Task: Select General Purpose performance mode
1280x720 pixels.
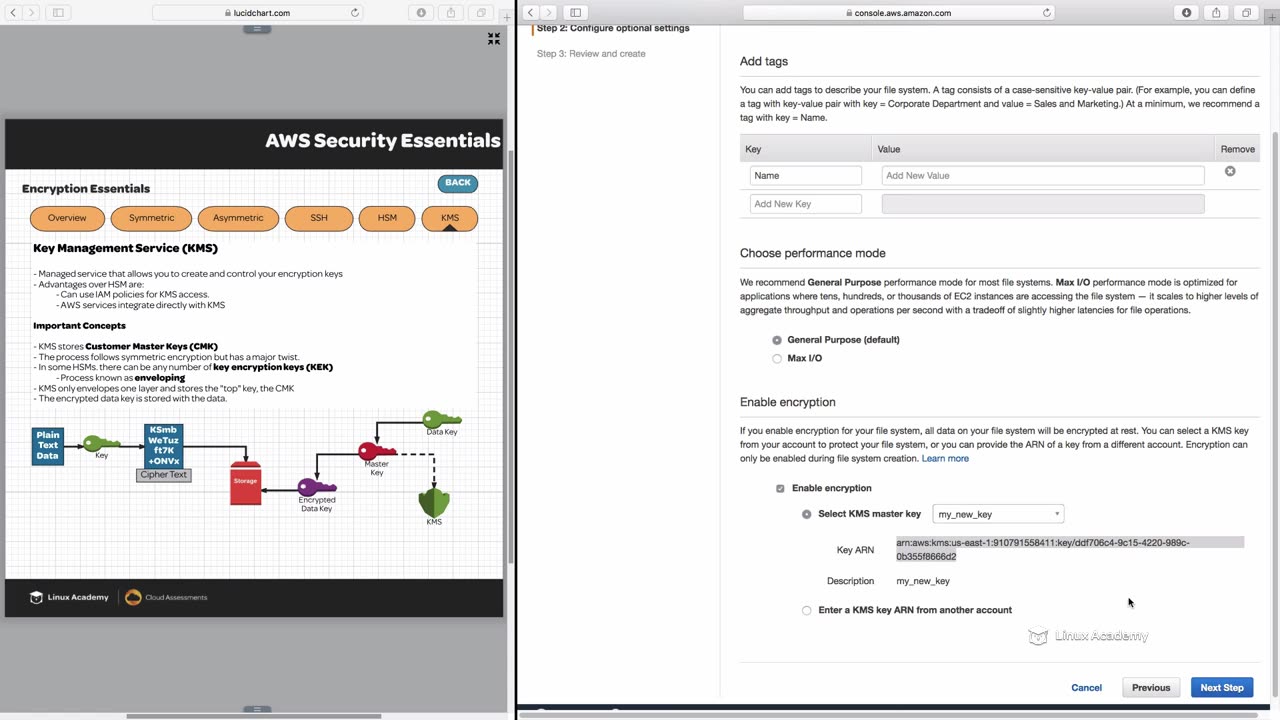Action: pyautogui.click(x=777, y=340)
